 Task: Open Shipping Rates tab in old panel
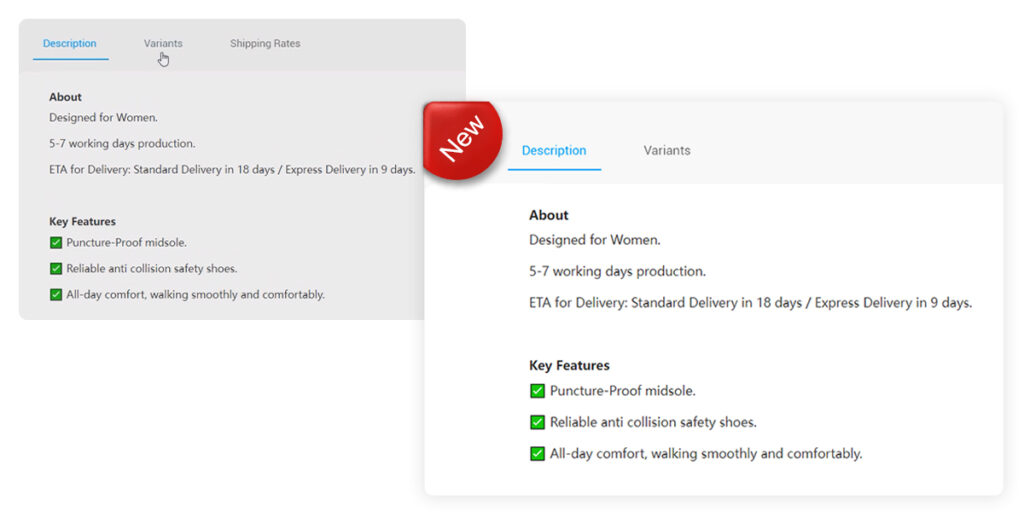coord(265,44)
